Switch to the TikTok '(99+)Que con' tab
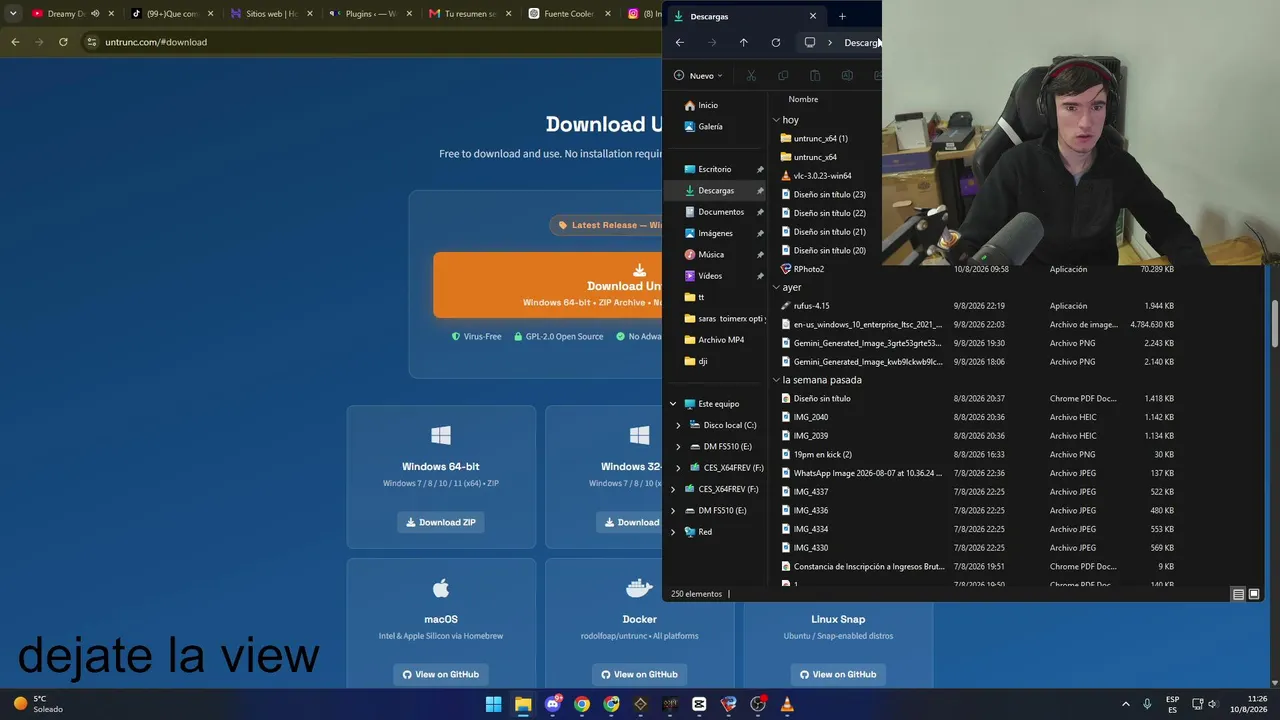 (x=172, y=14)
